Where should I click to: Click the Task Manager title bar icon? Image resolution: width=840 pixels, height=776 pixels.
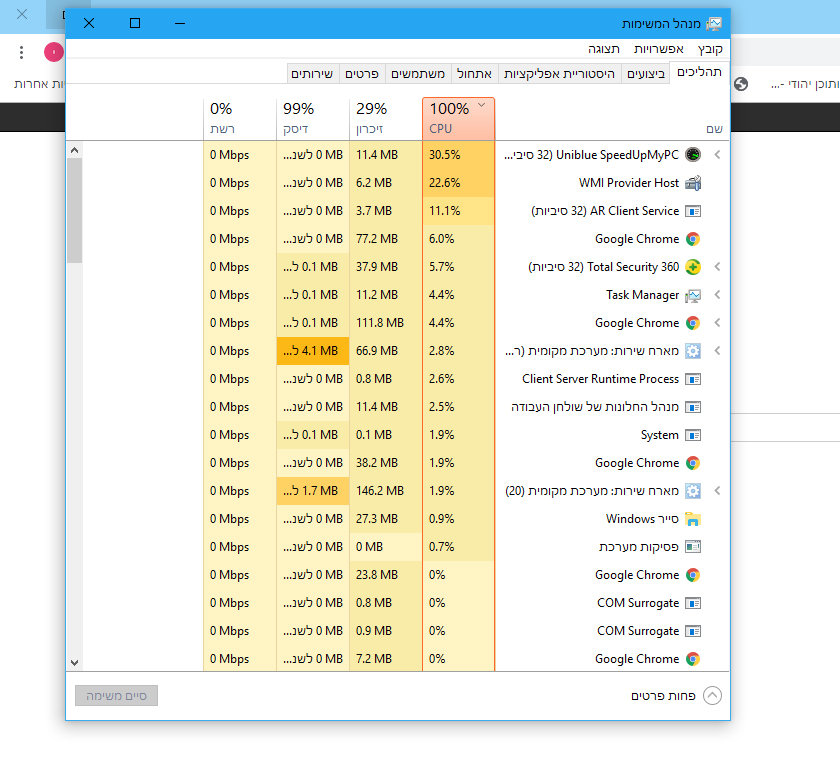[714, 24]
